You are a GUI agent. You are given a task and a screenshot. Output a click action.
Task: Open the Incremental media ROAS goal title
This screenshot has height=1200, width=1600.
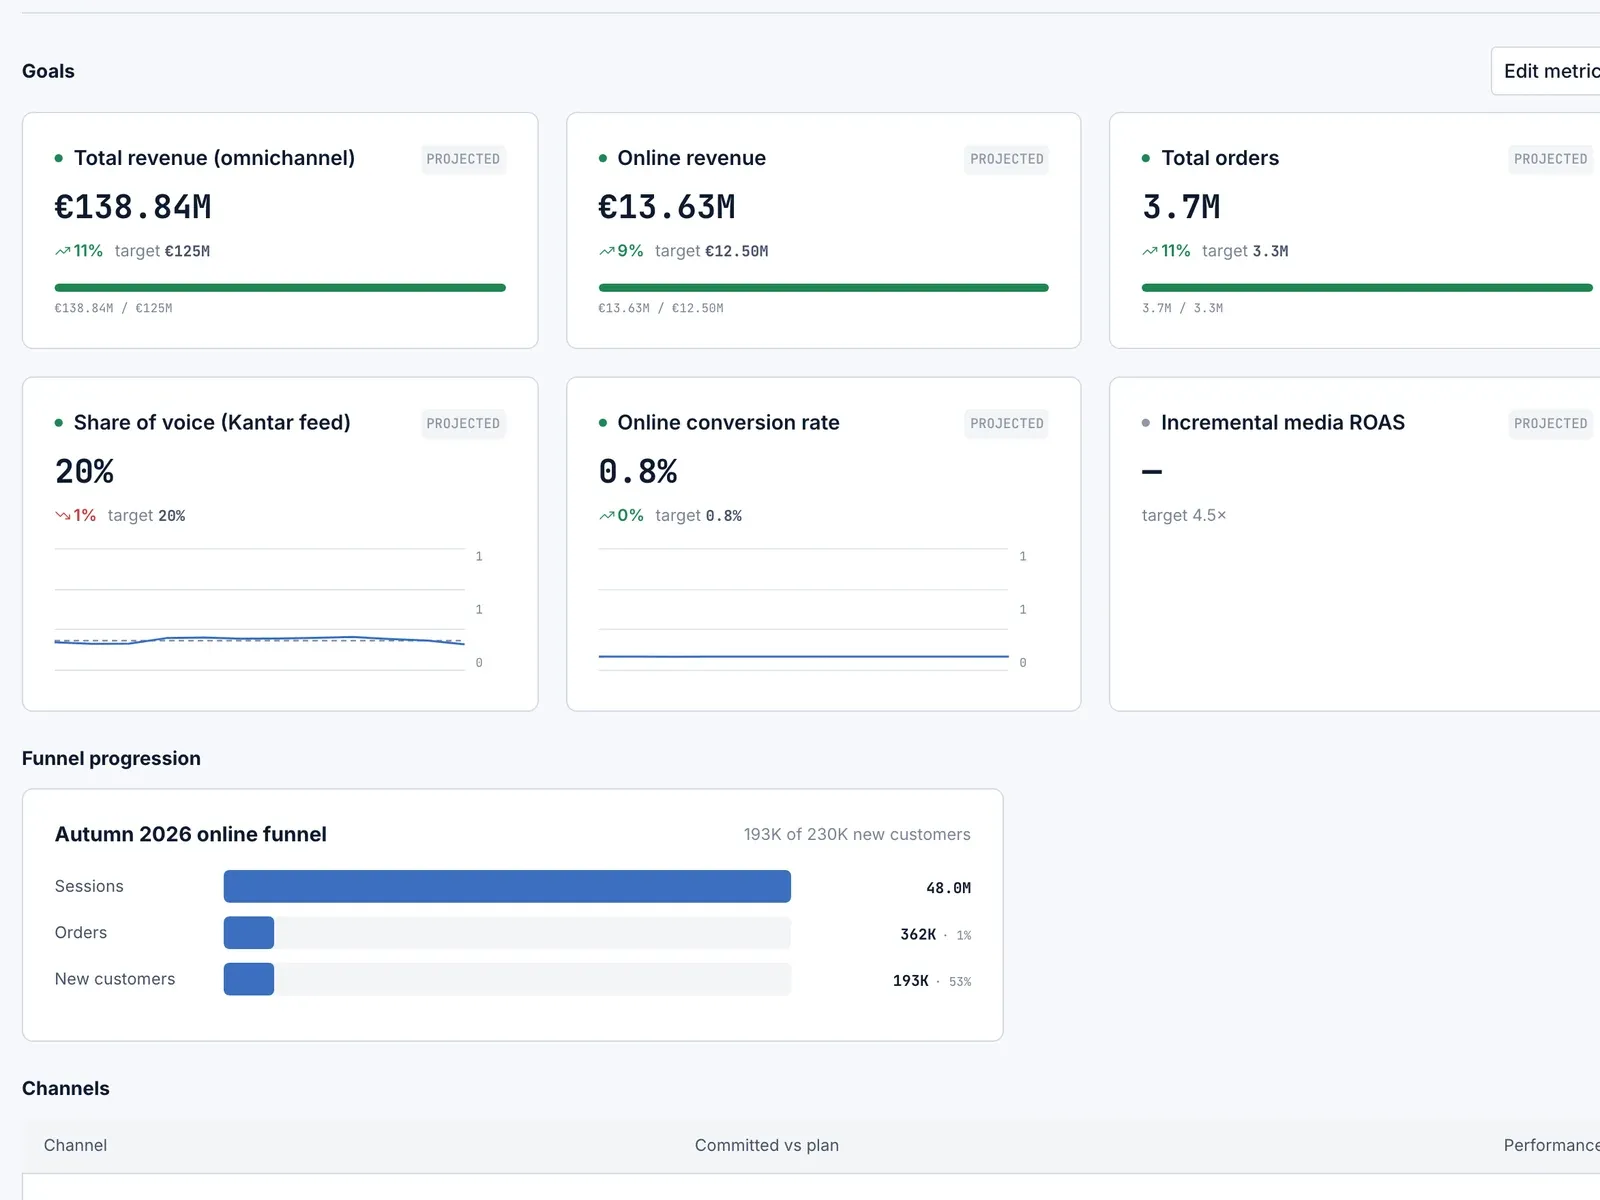click(1282, 422)
